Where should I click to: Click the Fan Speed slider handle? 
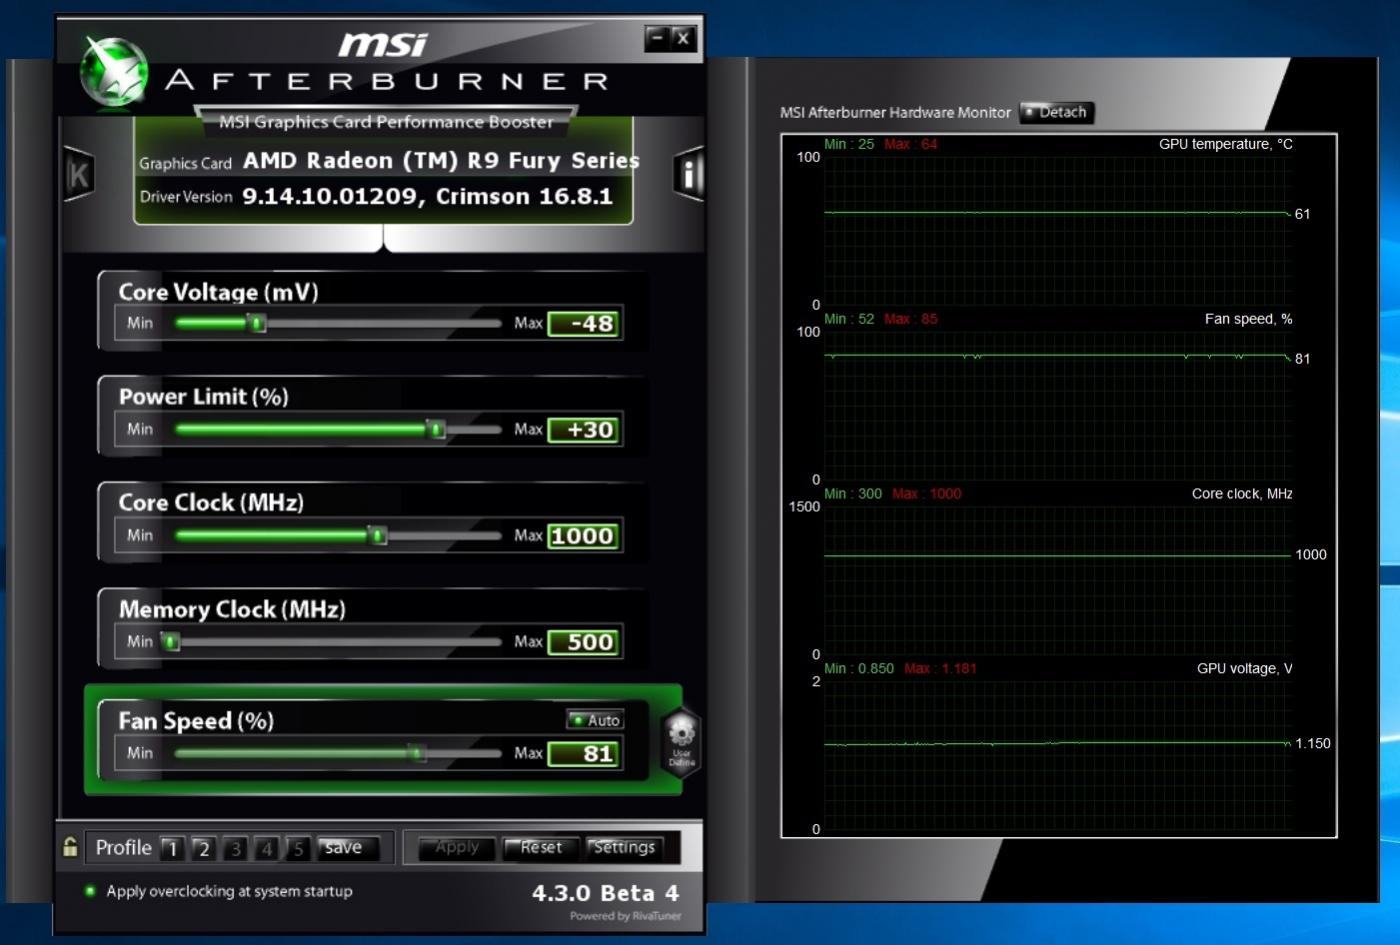pyautogui.click(x=416, y=753)
